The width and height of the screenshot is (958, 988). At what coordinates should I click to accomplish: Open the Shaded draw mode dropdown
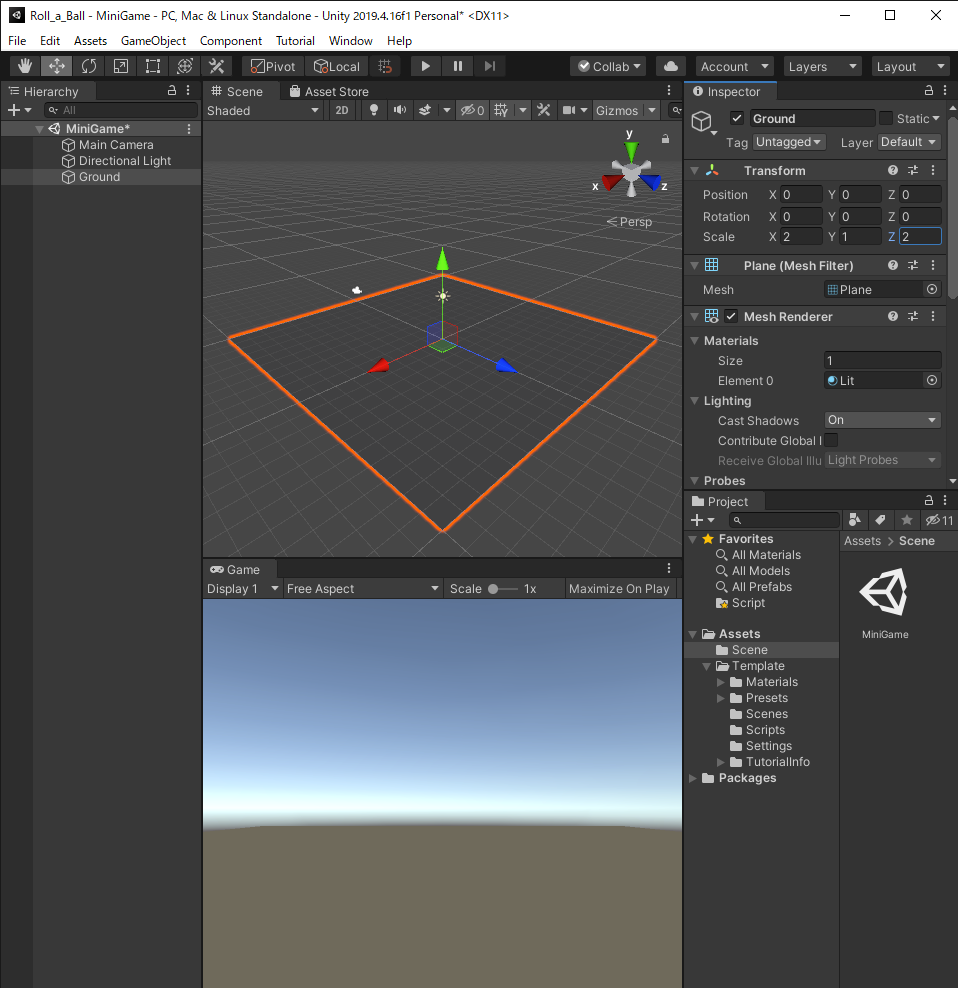click(x=262, y=110)
